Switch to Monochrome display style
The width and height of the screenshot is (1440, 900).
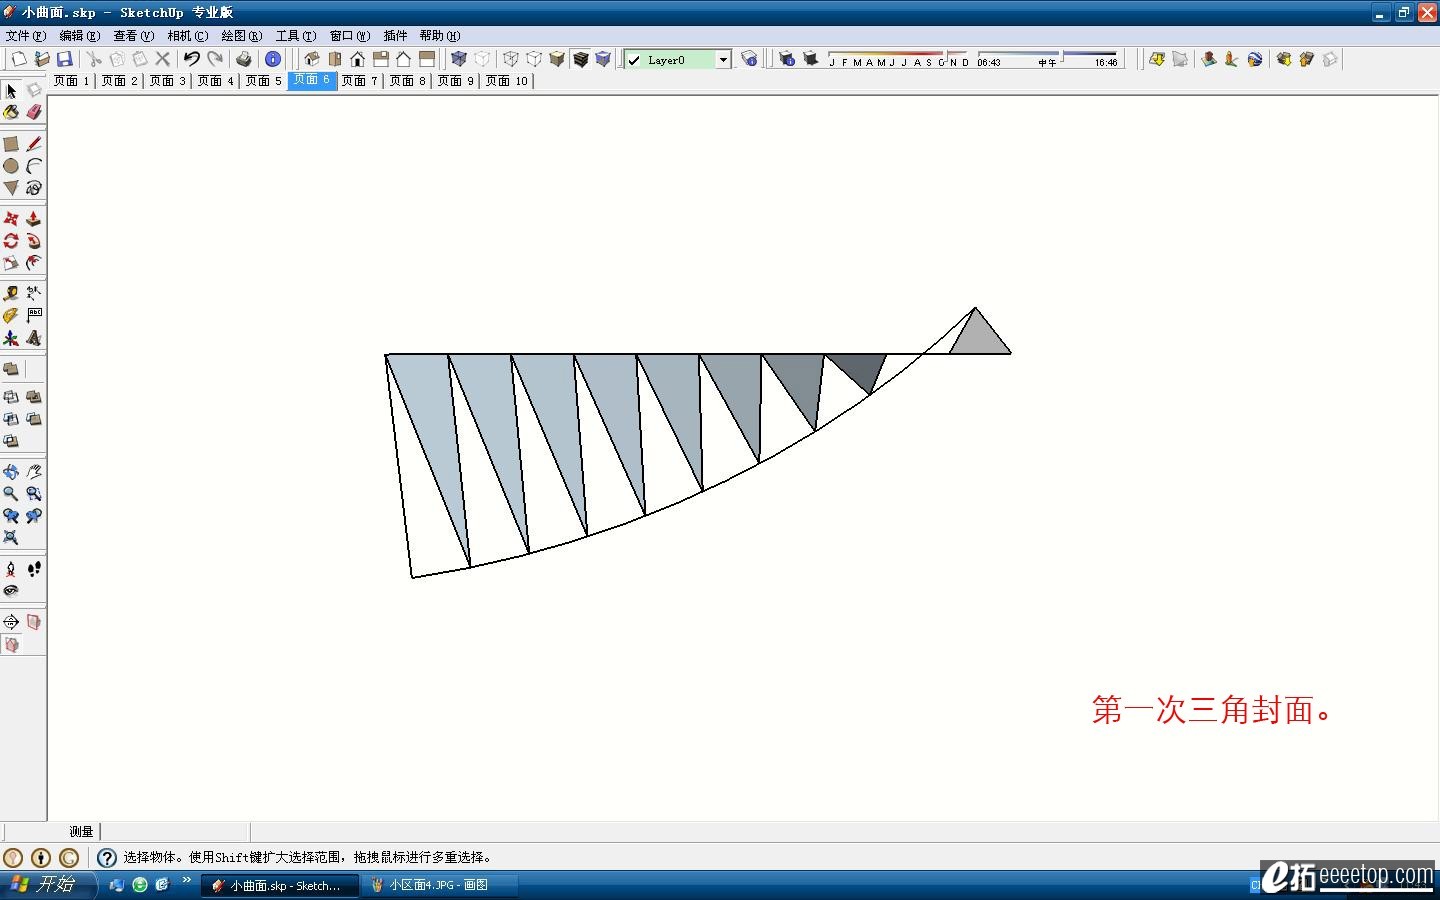pos(603,59)
